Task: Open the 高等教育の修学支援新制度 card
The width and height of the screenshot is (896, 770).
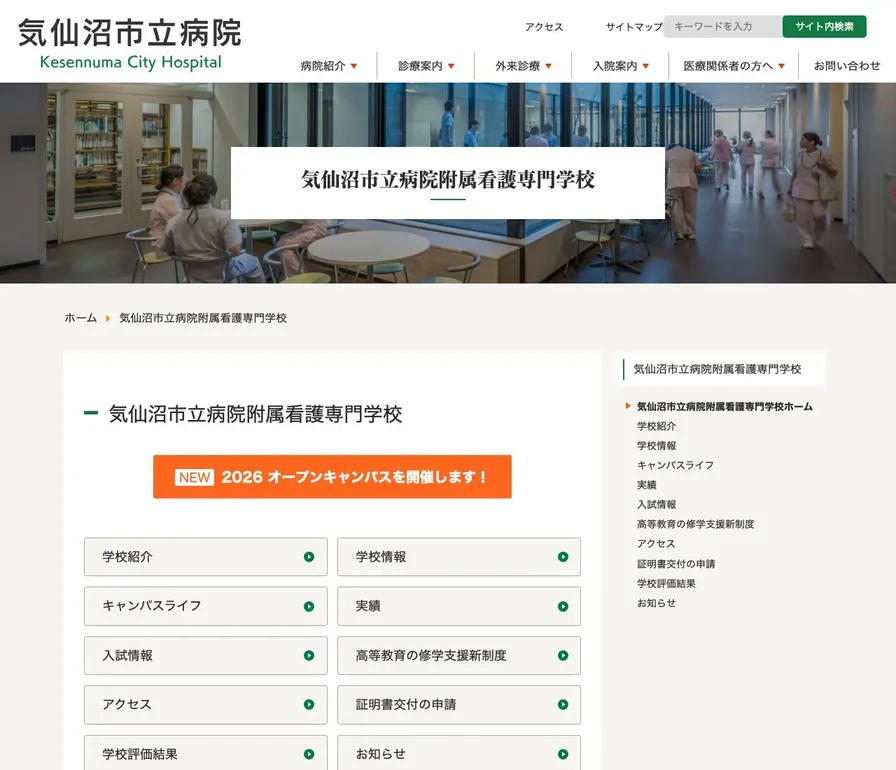Action: click(459, 656)
